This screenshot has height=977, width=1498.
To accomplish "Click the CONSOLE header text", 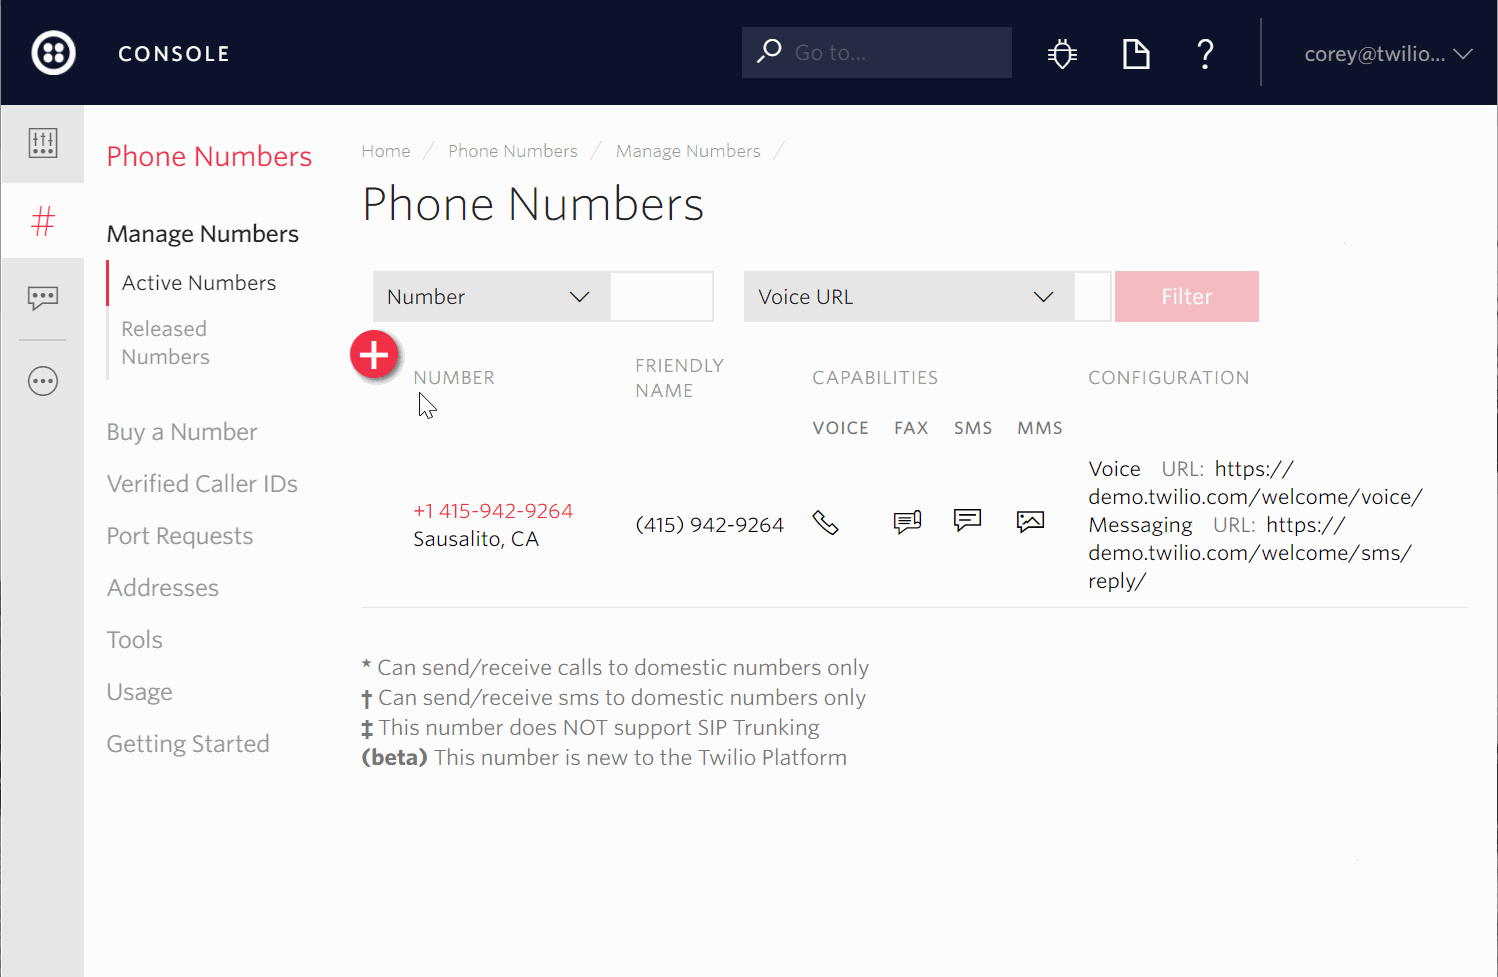I will click(x=174, y=54).
